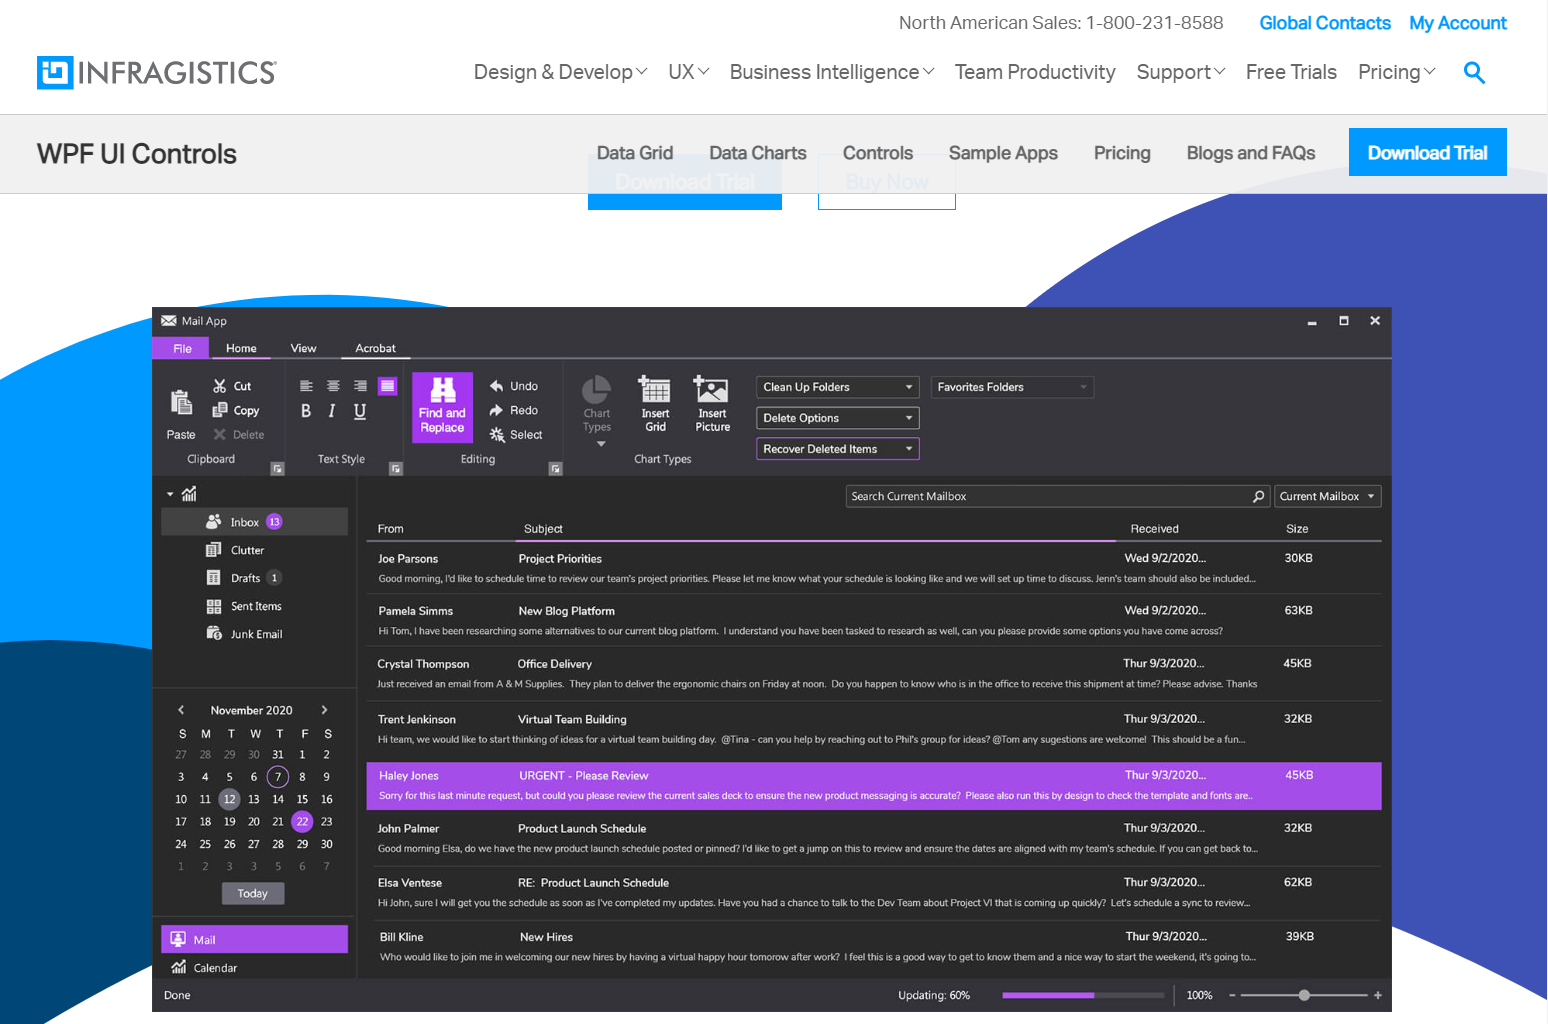Open the Global Contacts link
The width and height of the screenshot is (1548, 1024).
click(x=1325, y=23)
